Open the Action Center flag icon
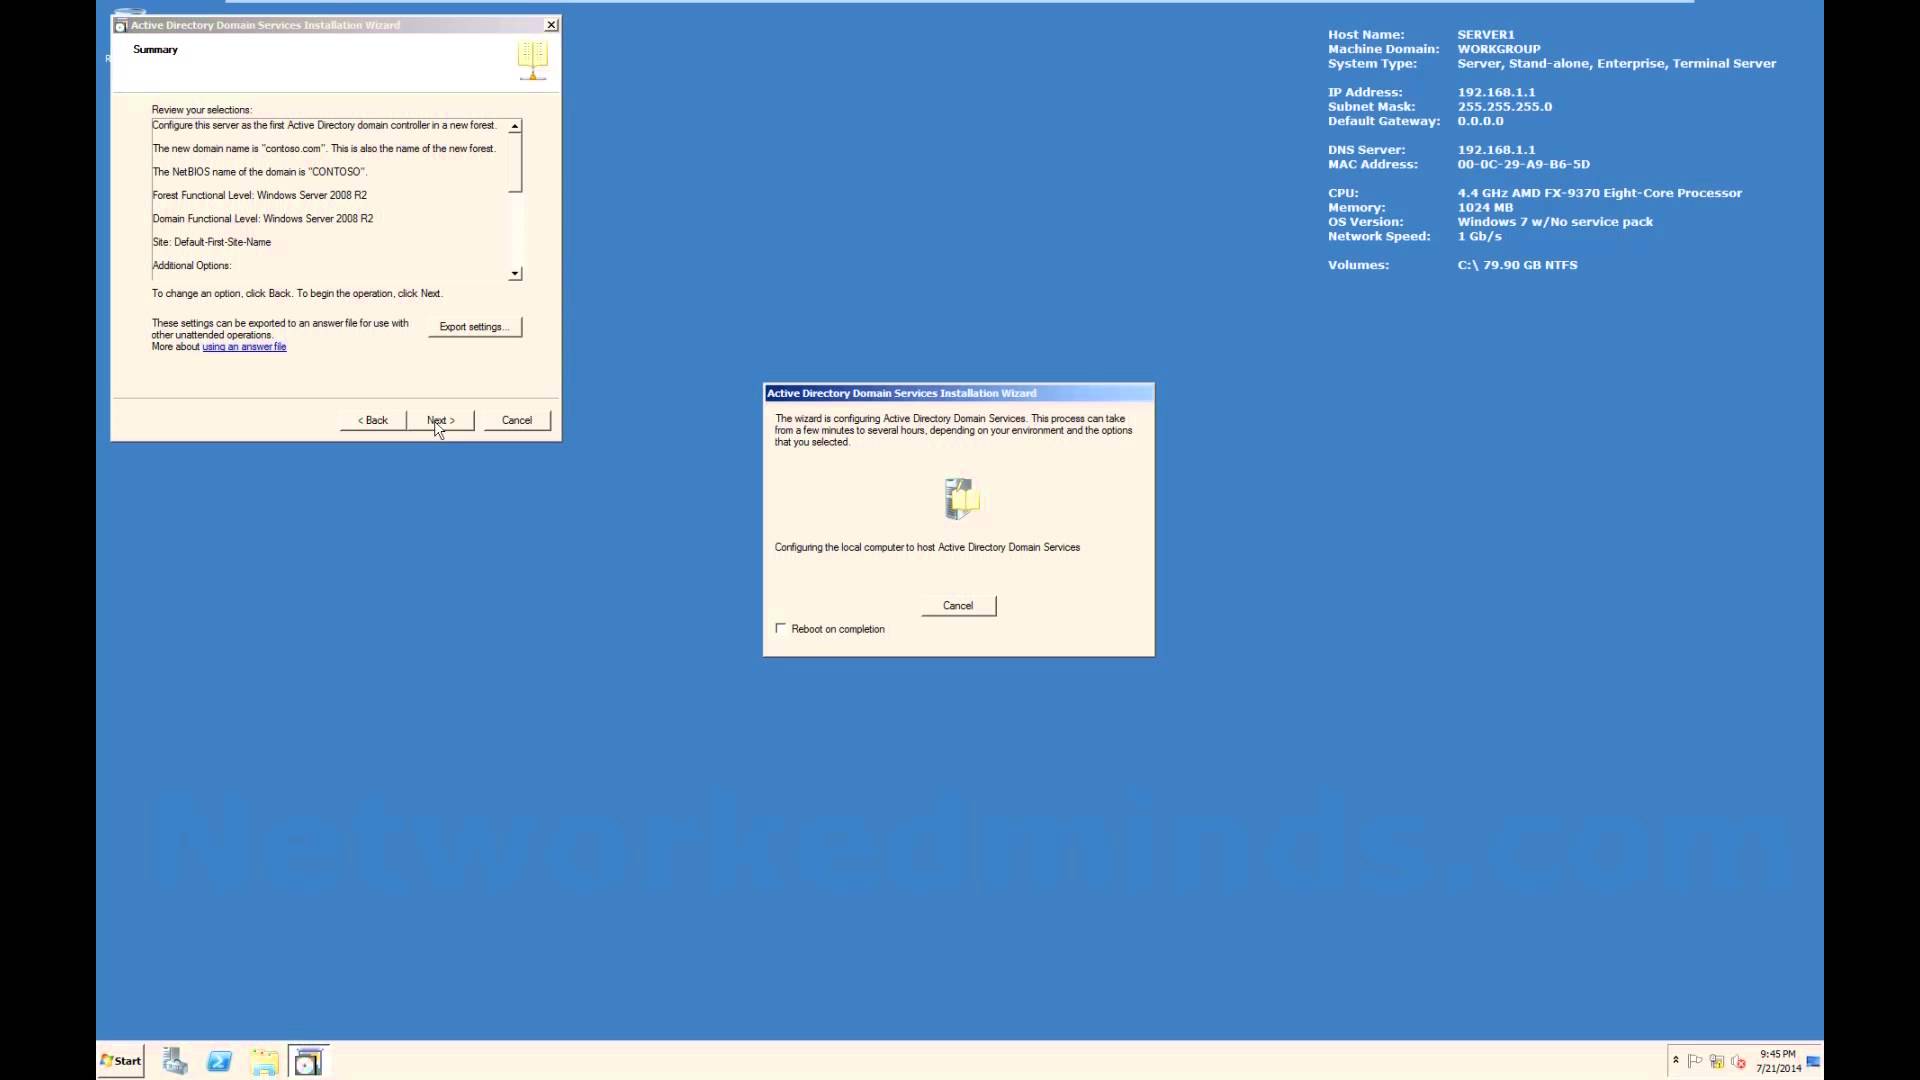 [1695, 1062]
